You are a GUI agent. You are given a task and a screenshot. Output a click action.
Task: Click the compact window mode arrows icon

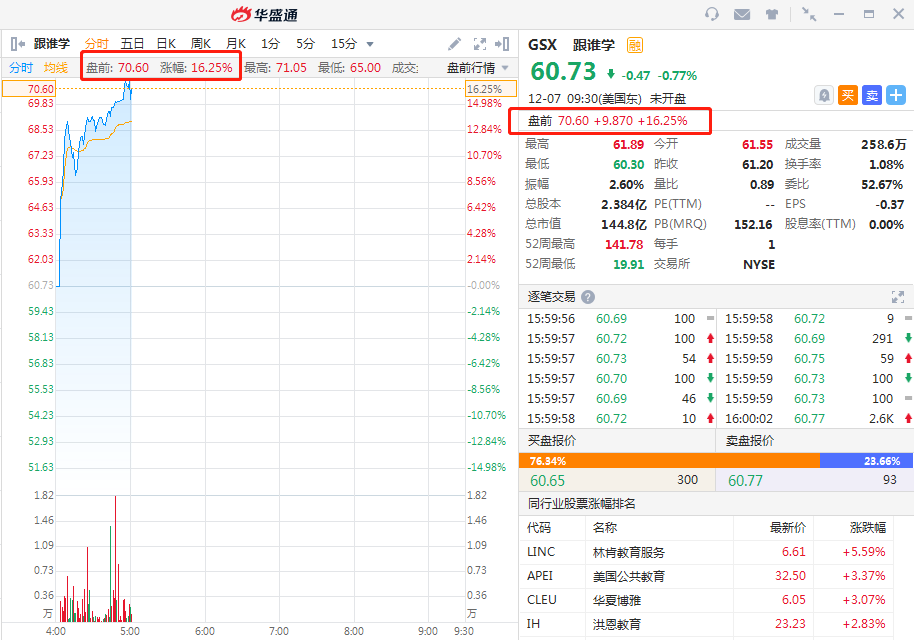pos(809,14)
